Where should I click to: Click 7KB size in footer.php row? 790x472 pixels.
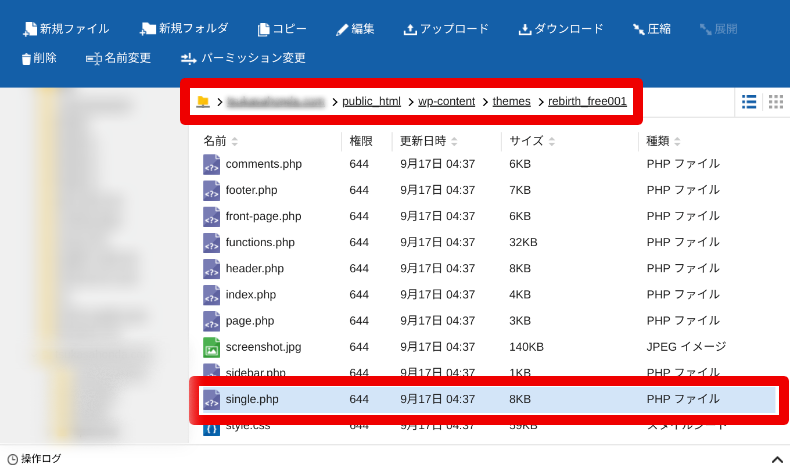pos(519,190)
